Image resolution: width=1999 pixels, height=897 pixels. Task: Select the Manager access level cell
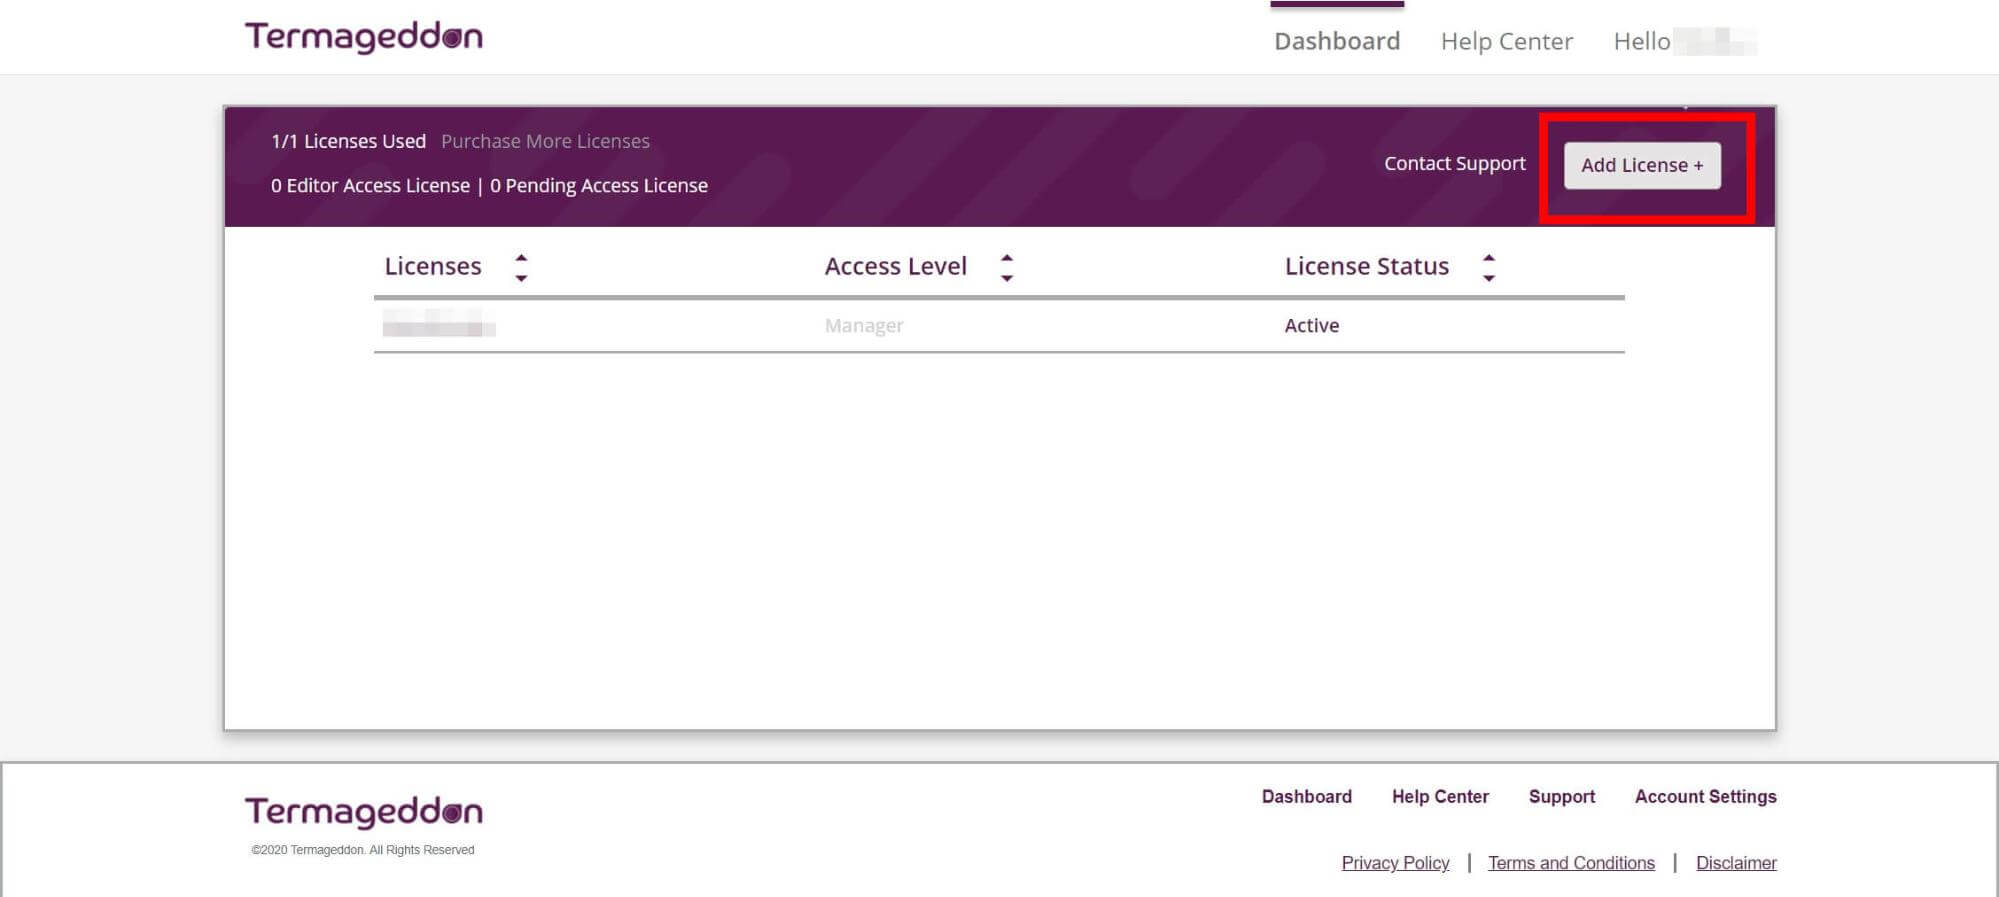[x=864, y=325]
